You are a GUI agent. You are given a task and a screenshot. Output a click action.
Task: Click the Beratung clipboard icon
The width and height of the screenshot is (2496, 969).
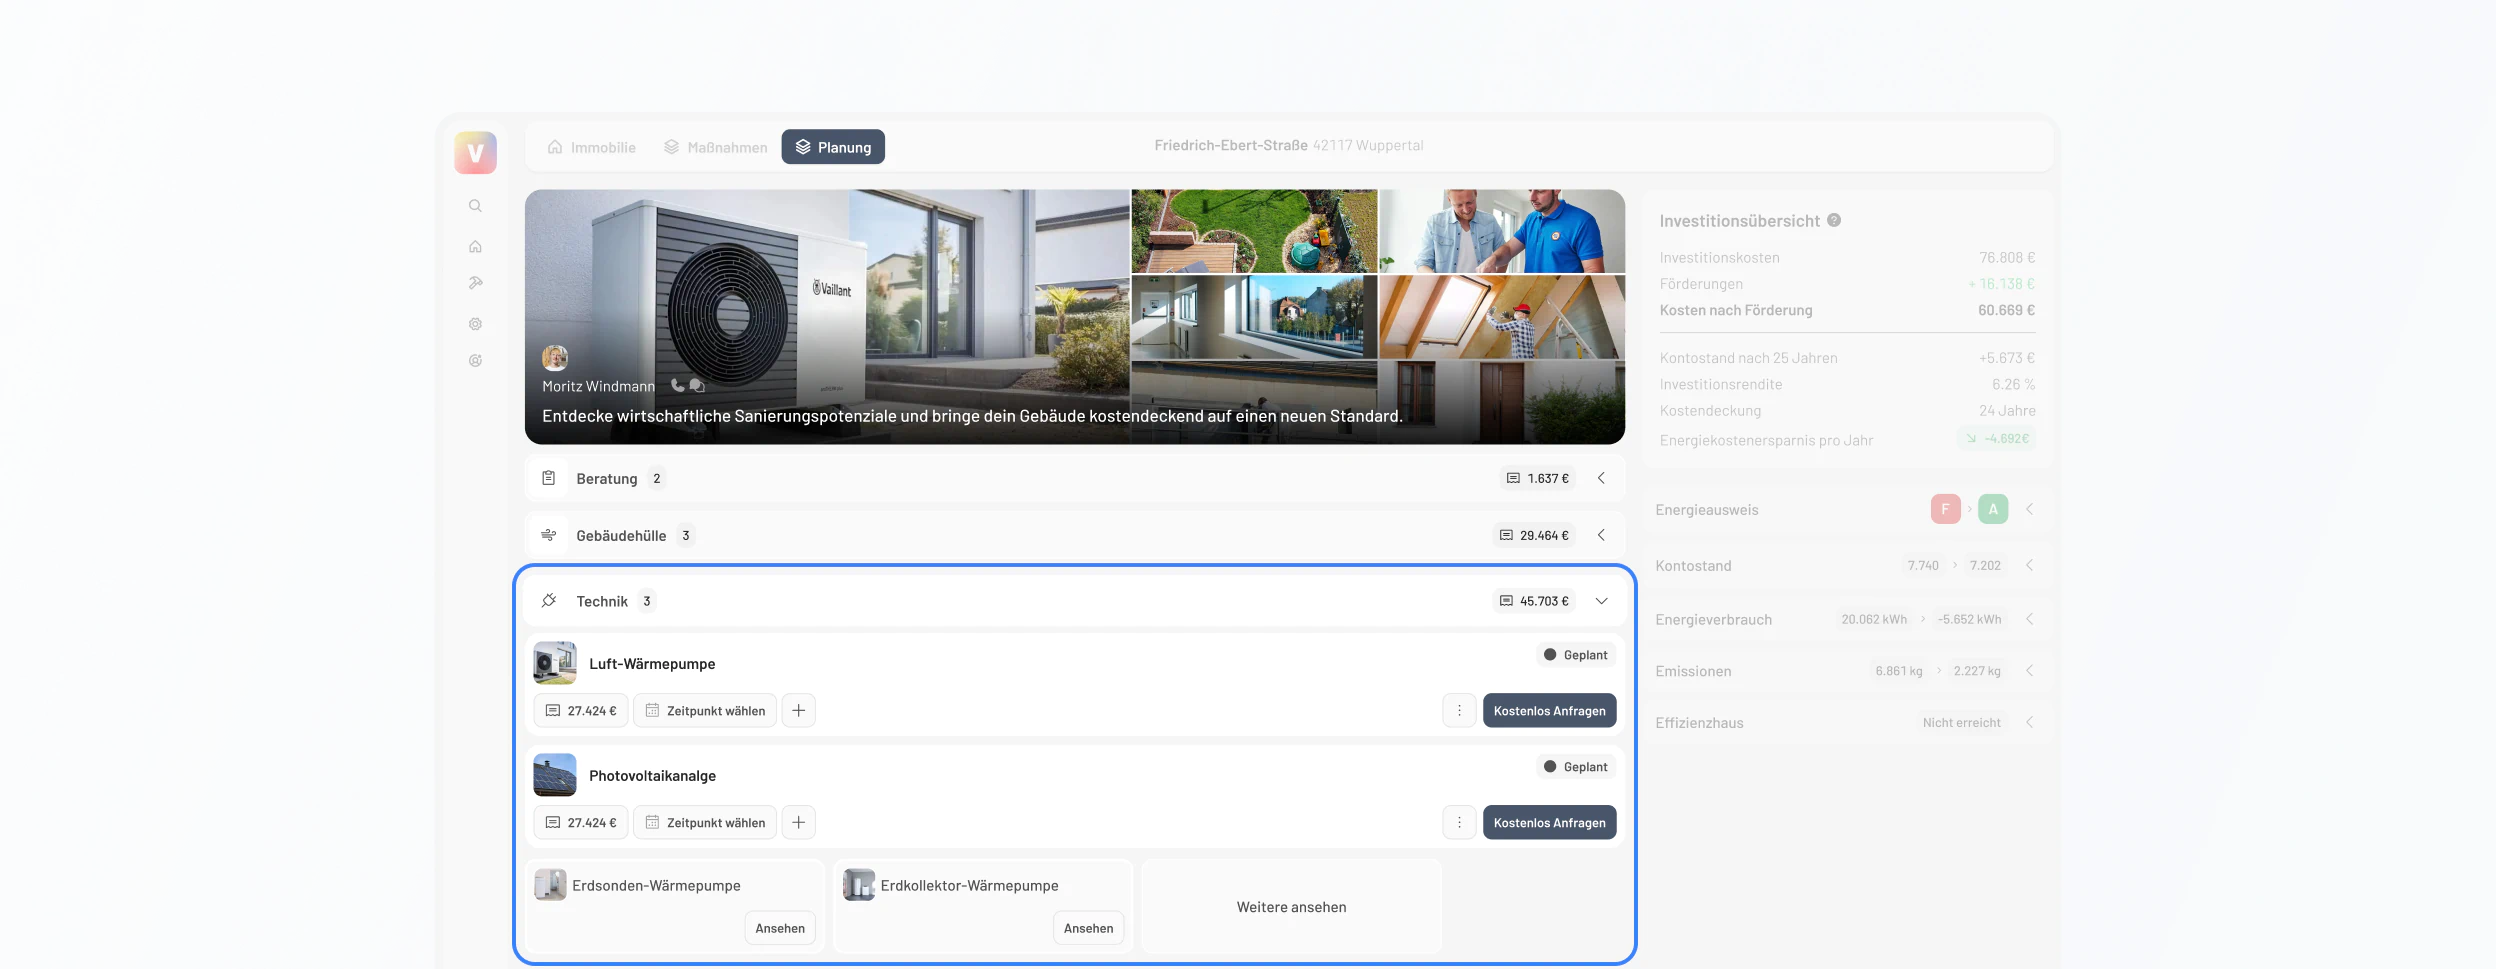click(548, 478)
